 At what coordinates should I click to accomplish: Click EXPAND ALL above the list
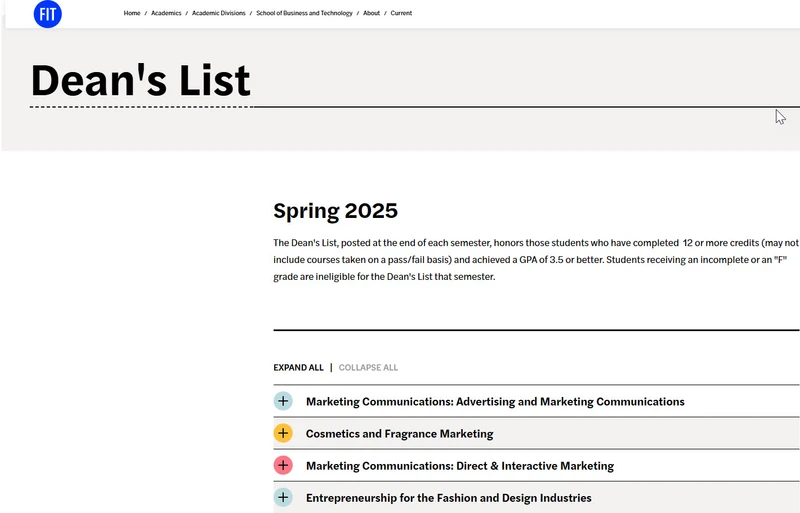298,368
